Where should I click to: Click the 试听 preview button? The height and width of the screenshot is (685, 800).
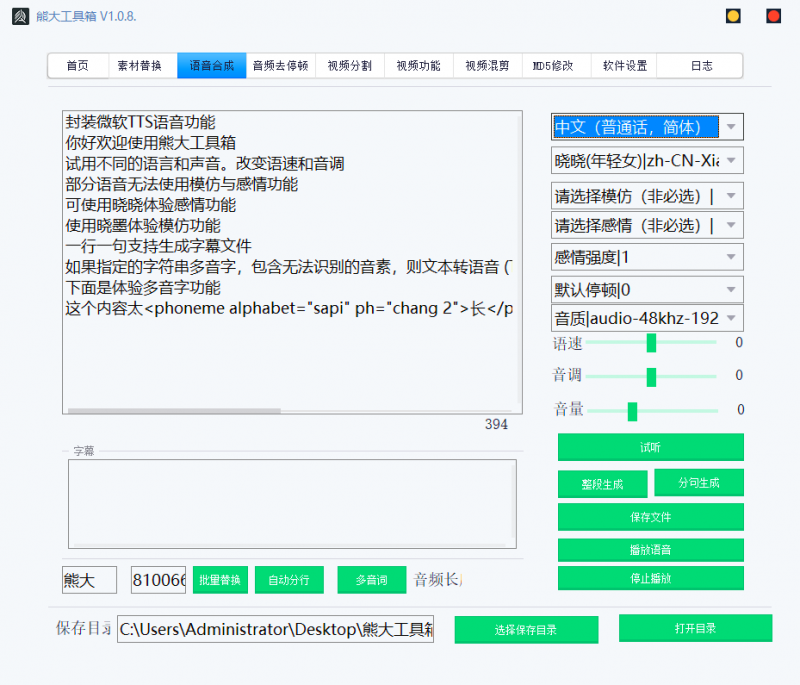pos(649,447)
